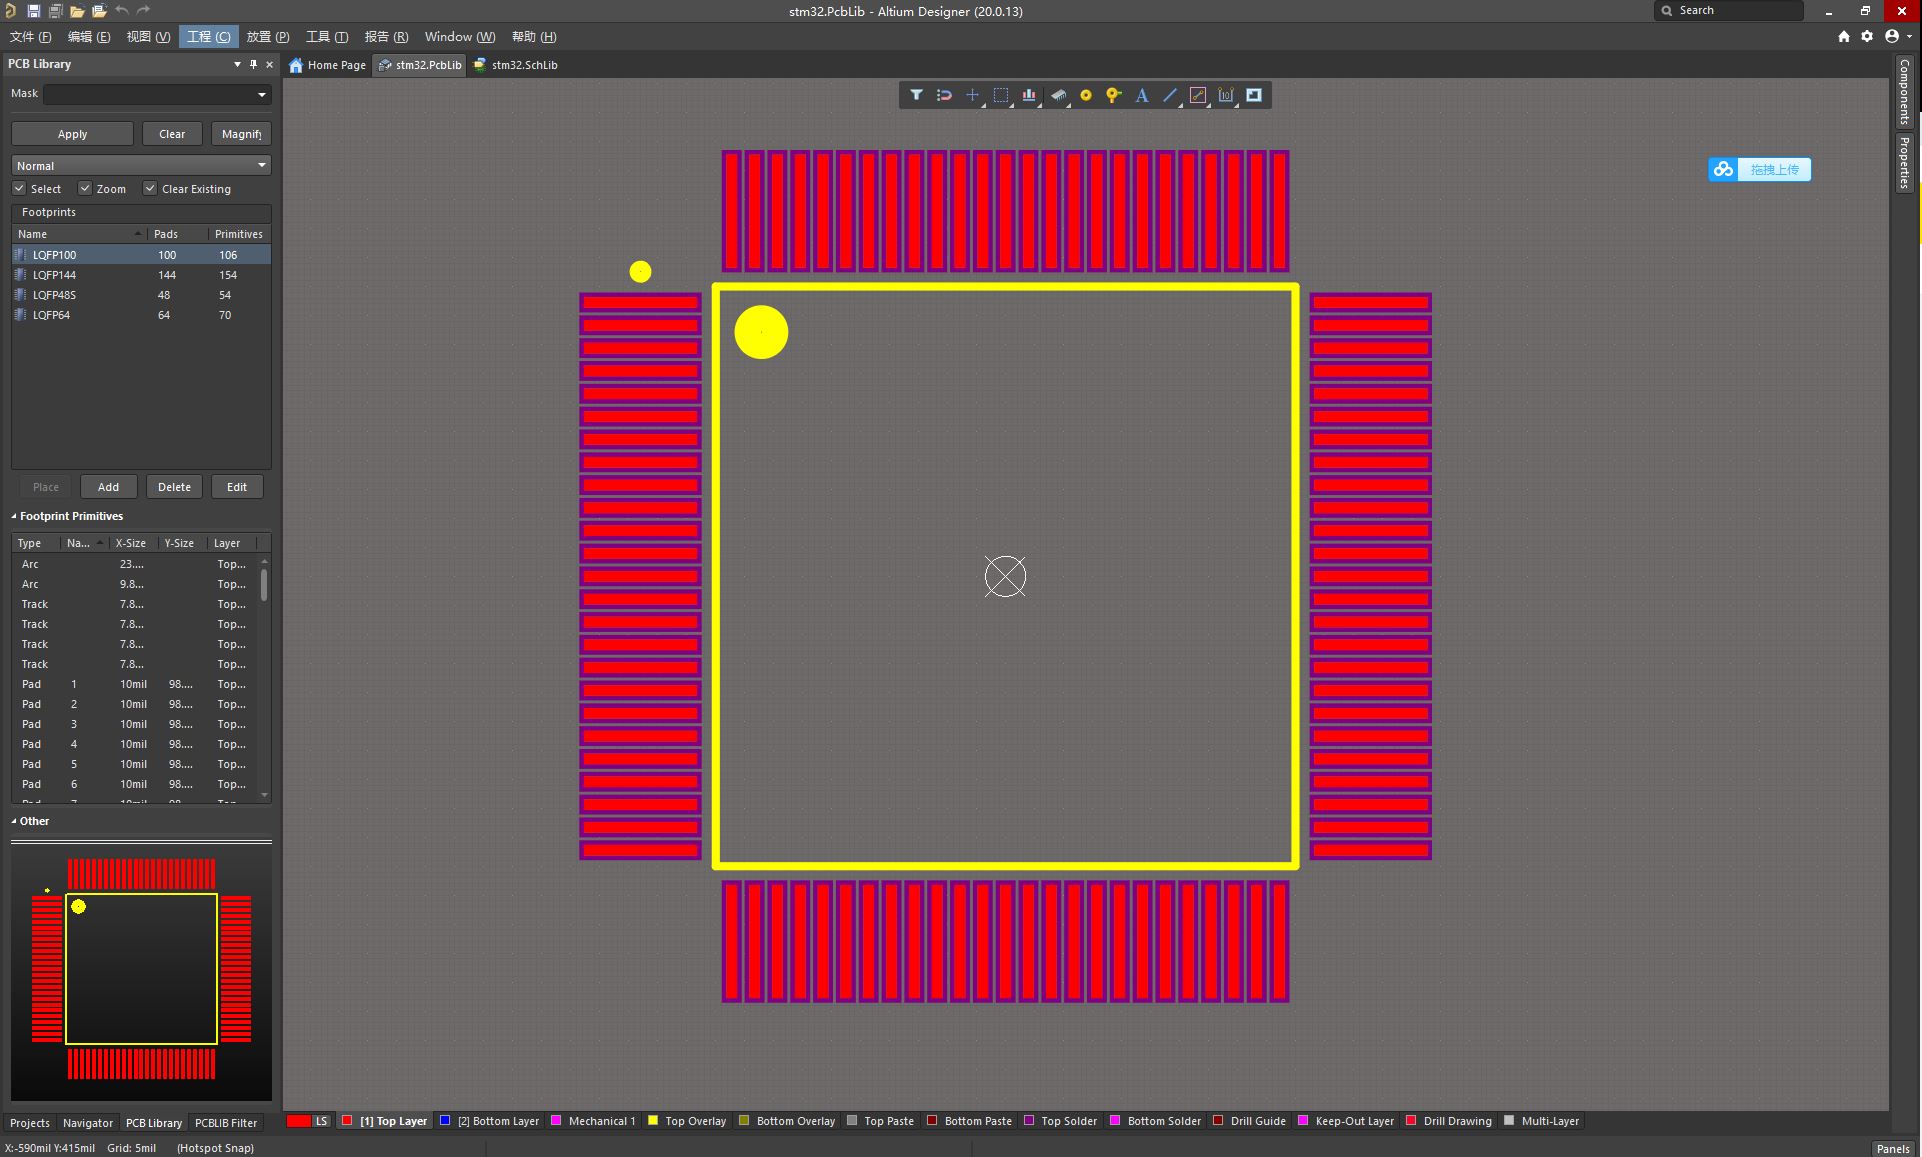Open the PCB Library panel options arrow
1922x1157 pixels.
click(x=237, y=64)
